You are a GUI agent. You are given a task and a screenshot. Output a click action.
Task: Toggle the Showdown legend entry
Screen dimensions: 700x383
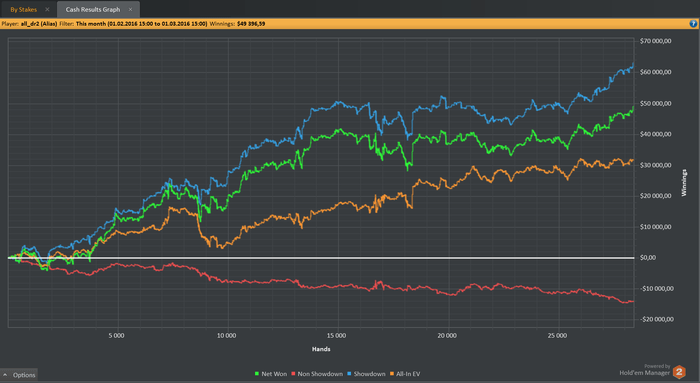click(x=366, y=374)
